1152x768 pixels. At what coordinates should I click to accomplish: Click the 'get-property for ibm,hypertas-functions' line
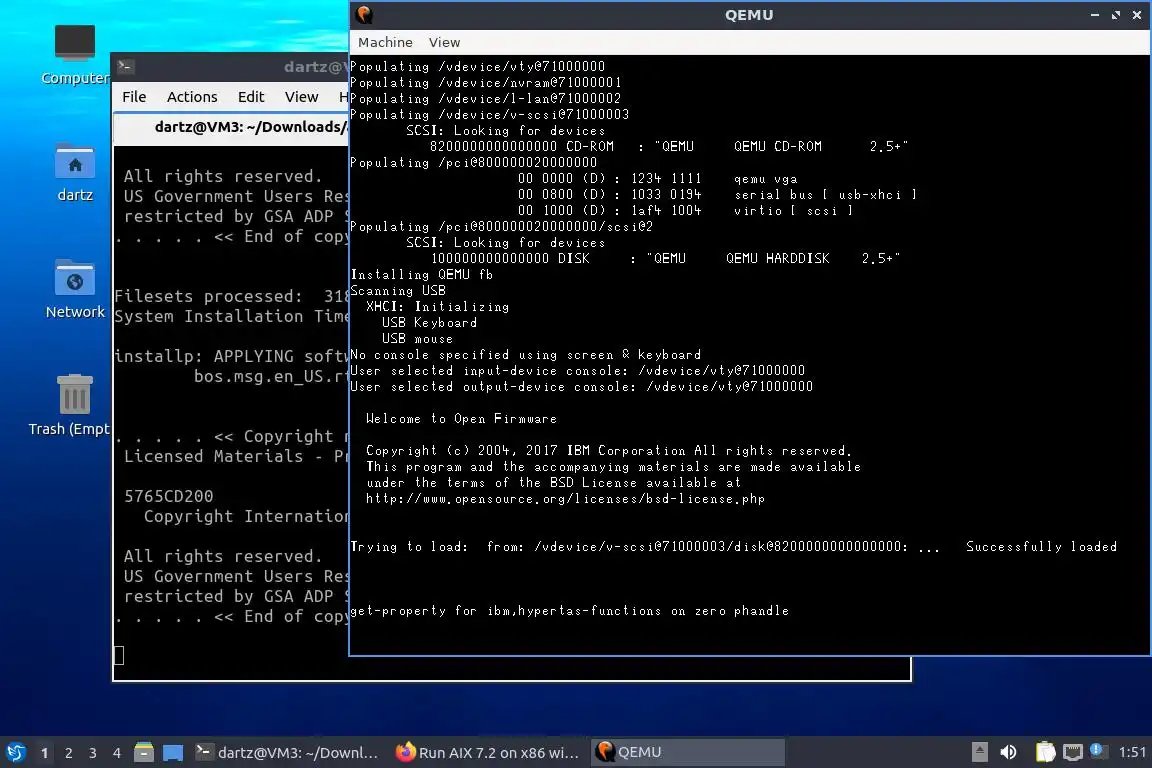pos(569,611)
